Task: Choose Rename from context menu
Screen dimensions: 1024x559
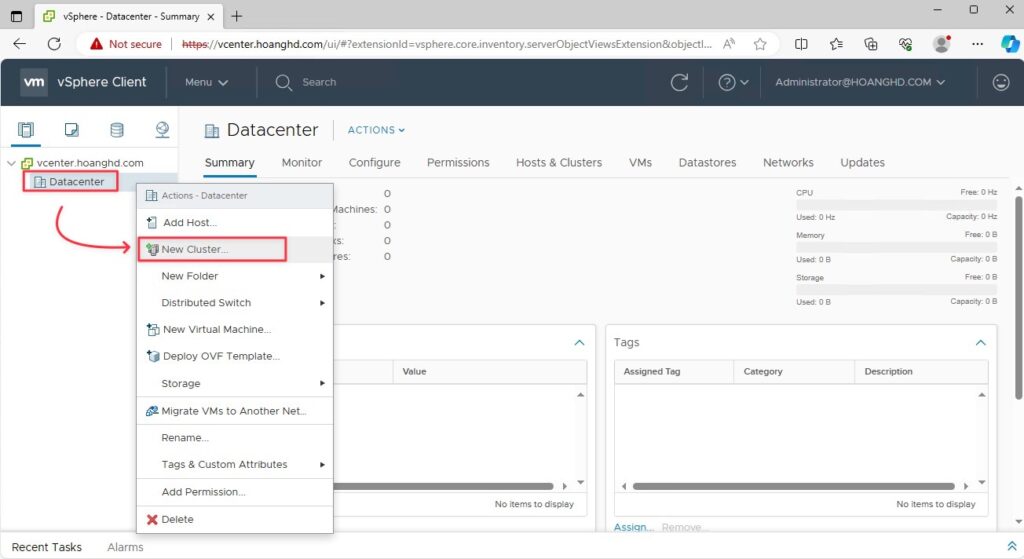Action: point(234,438)
